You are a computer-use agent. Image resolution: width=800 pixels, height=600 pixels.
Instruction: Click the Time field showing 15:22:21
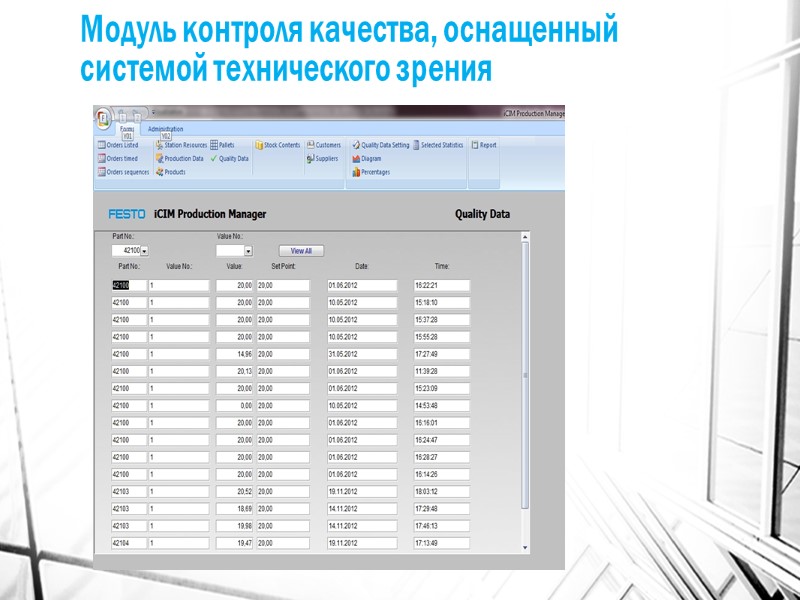point(441,286)
